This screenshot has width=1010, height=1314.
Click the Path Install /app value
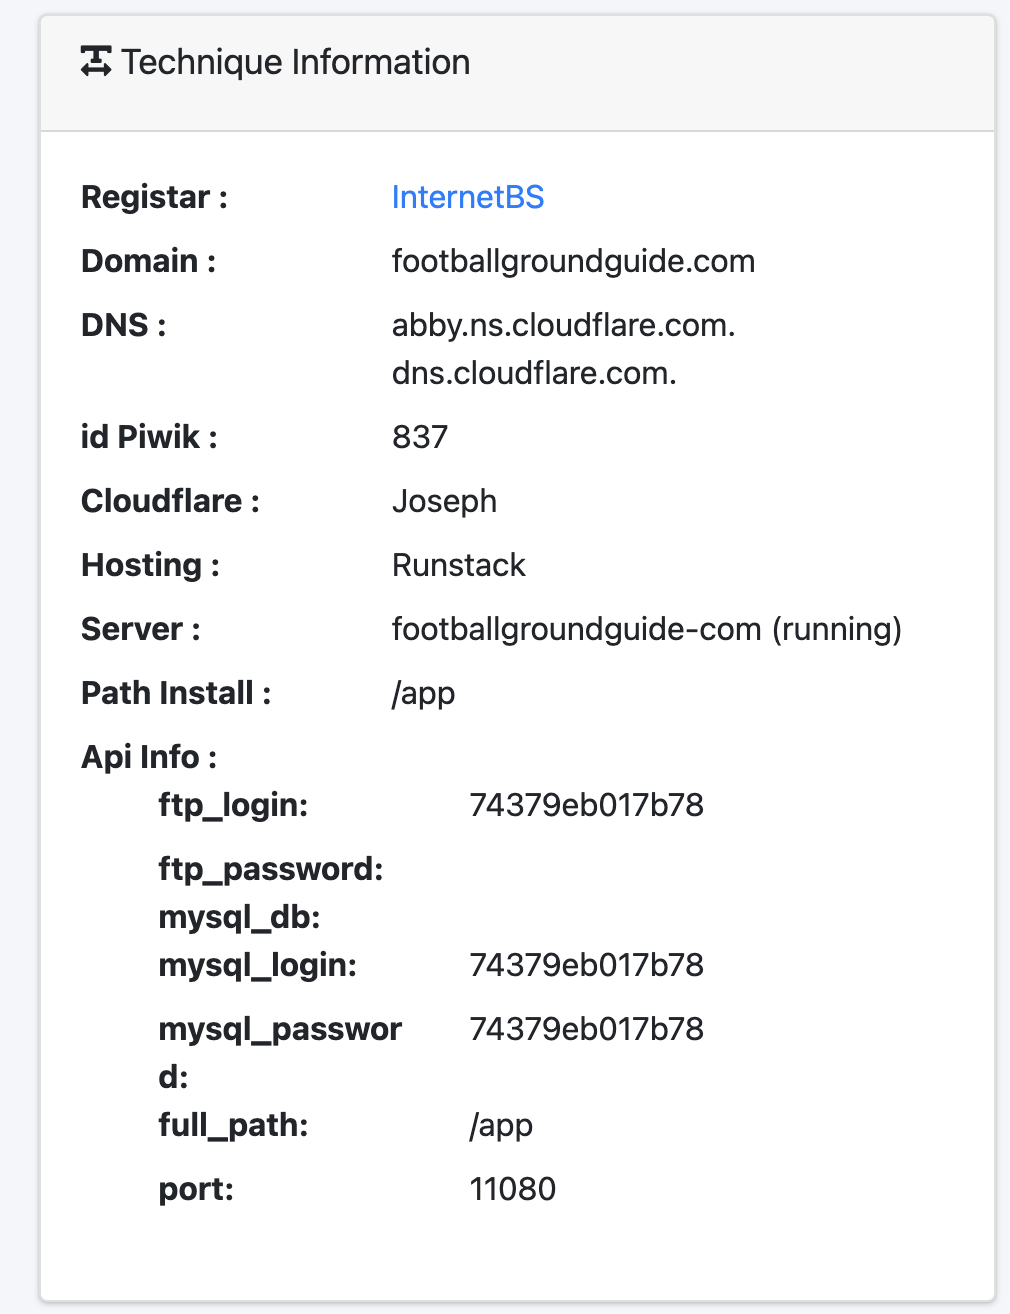click(423, 693)
